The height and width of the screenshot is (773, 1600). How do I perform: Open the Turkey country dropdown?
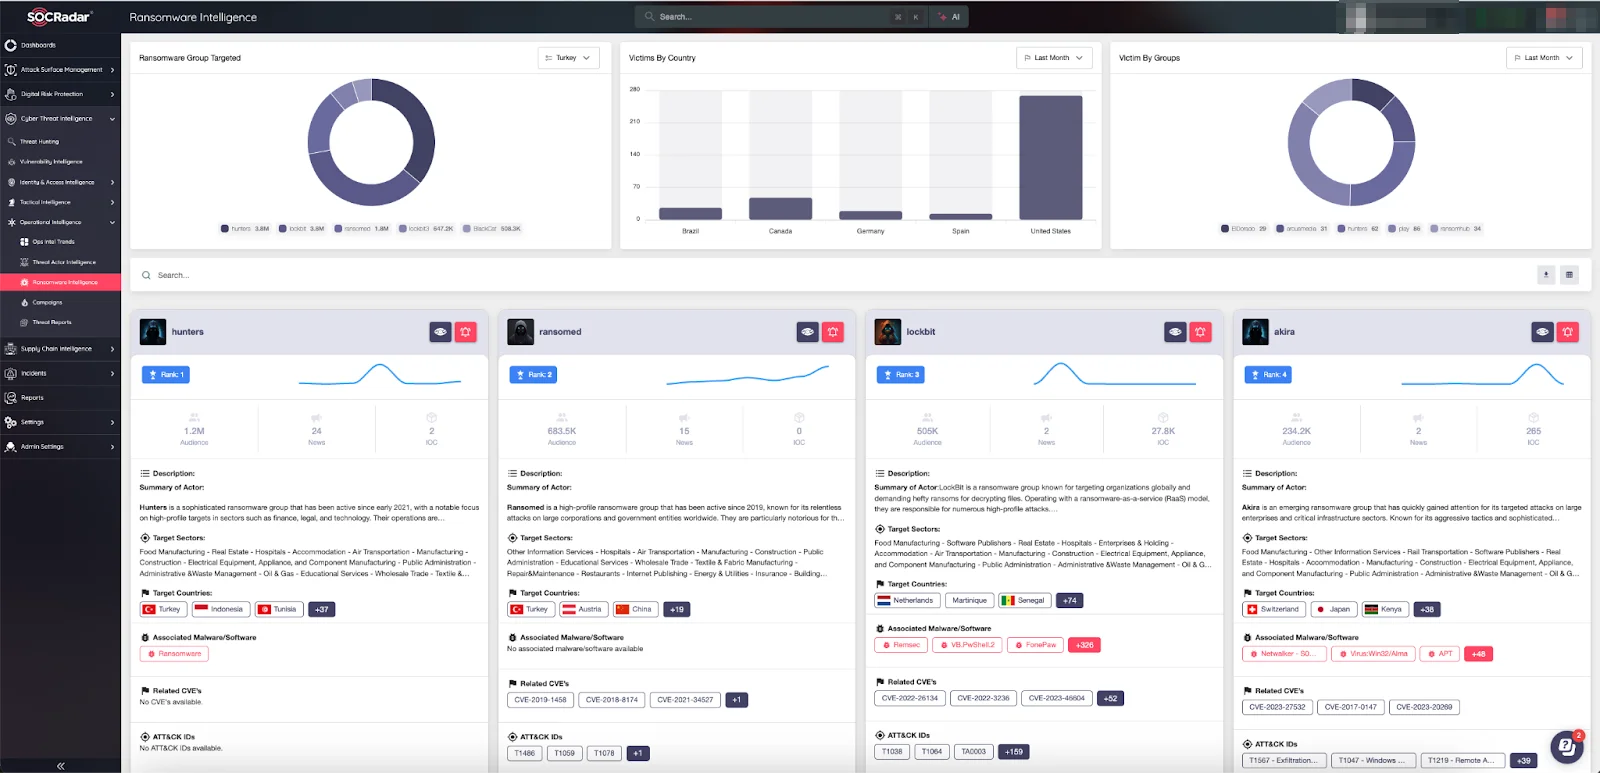pyautogui.click(x=568, y=58)
